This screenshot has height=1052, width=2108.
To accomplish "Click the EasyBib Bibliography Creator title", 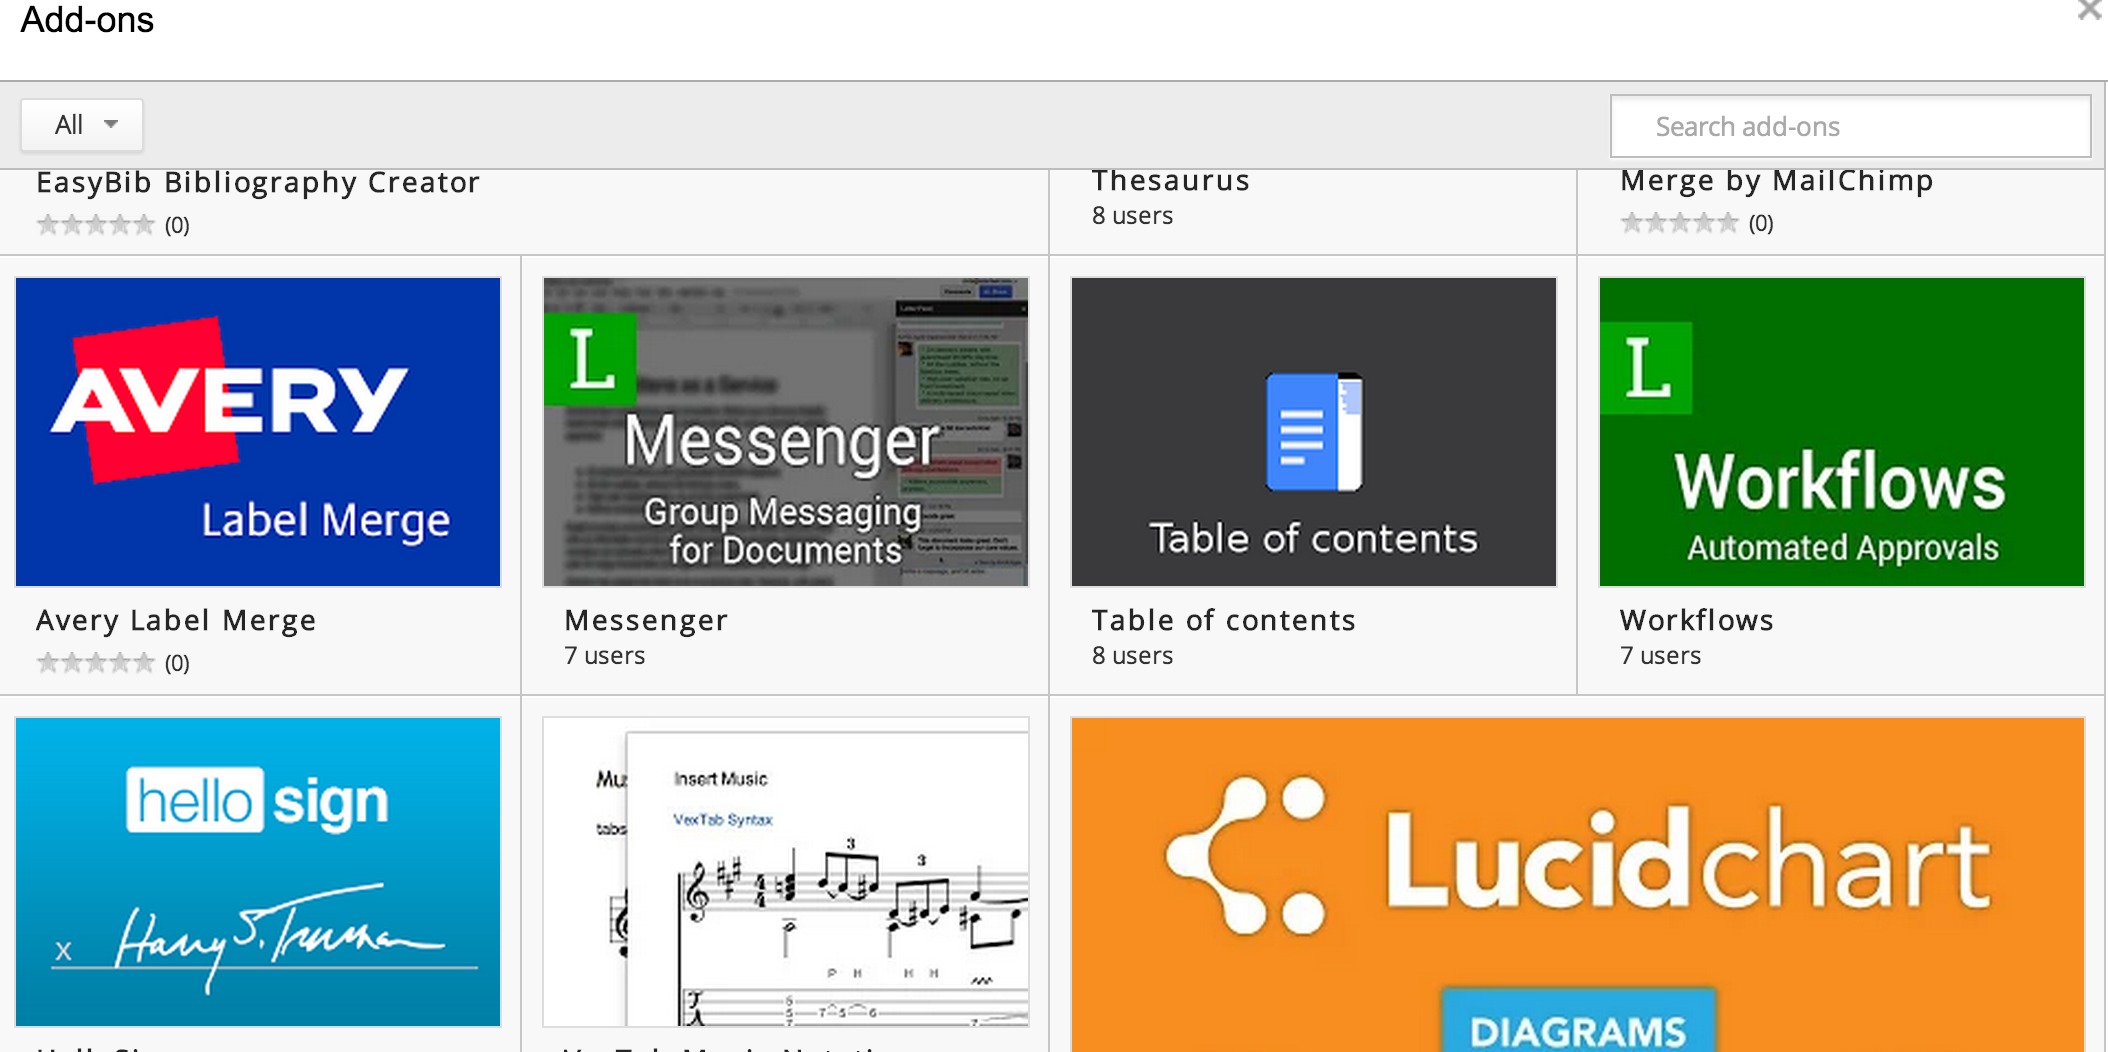I will point(258,183).
